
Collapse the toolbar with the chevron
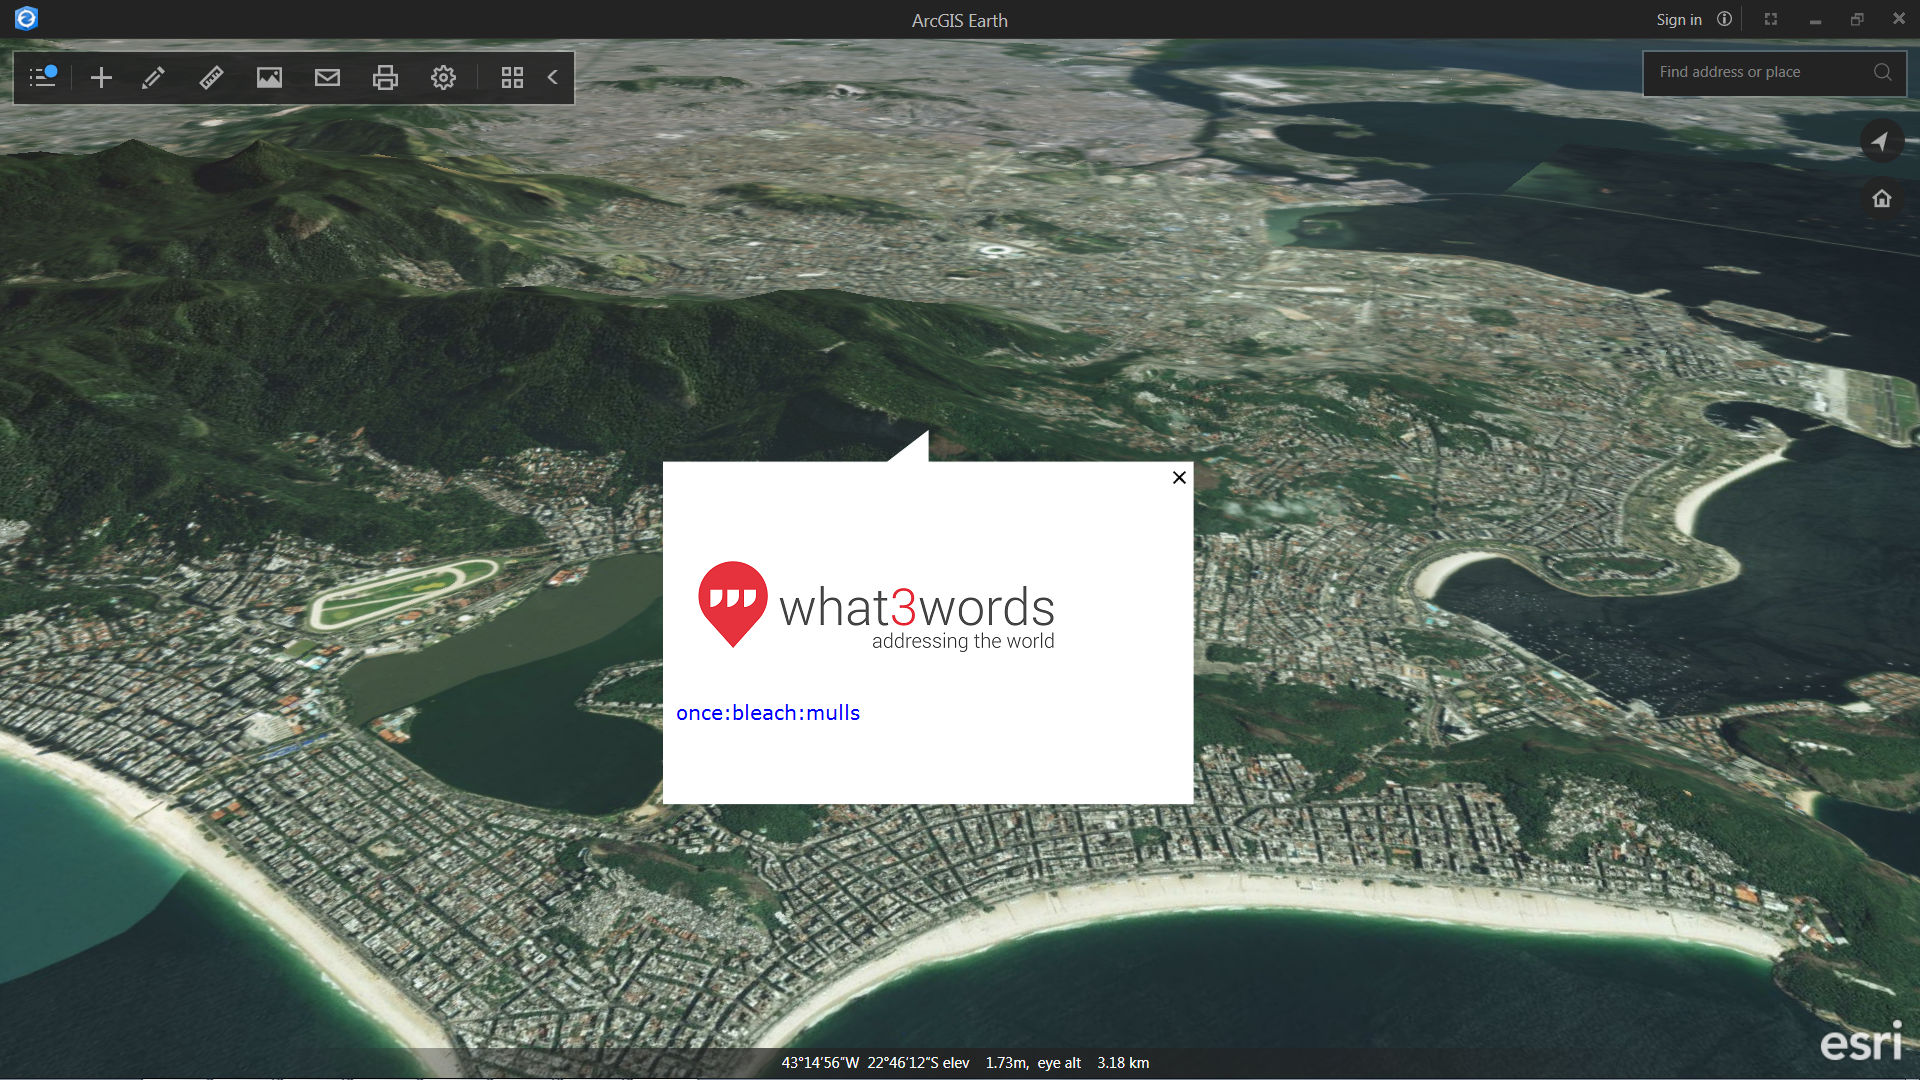pos(552,77)
